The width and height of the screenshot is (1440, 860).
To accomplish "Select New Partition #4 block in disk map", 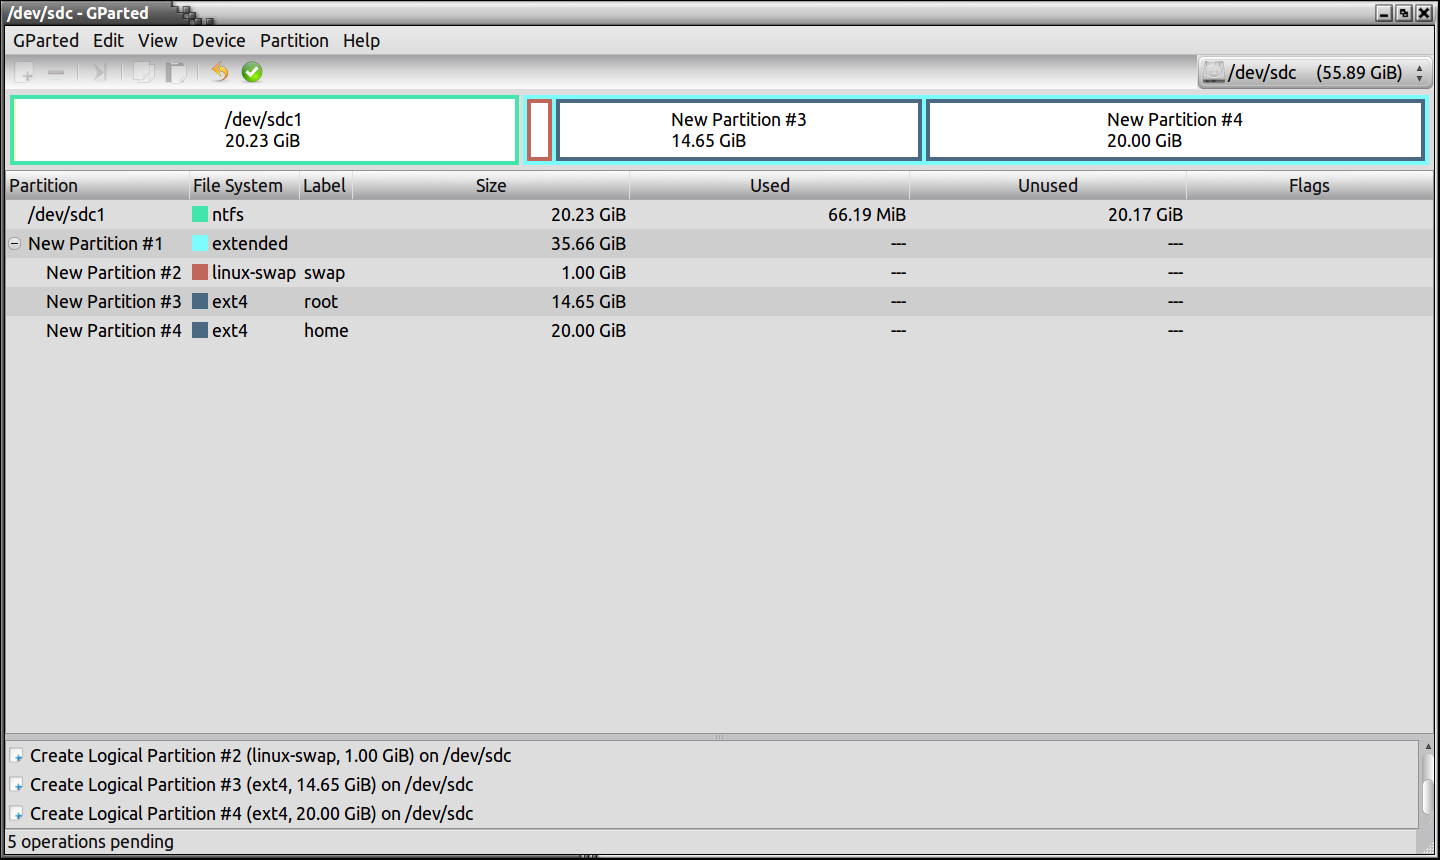I will tap(1175, 130).
